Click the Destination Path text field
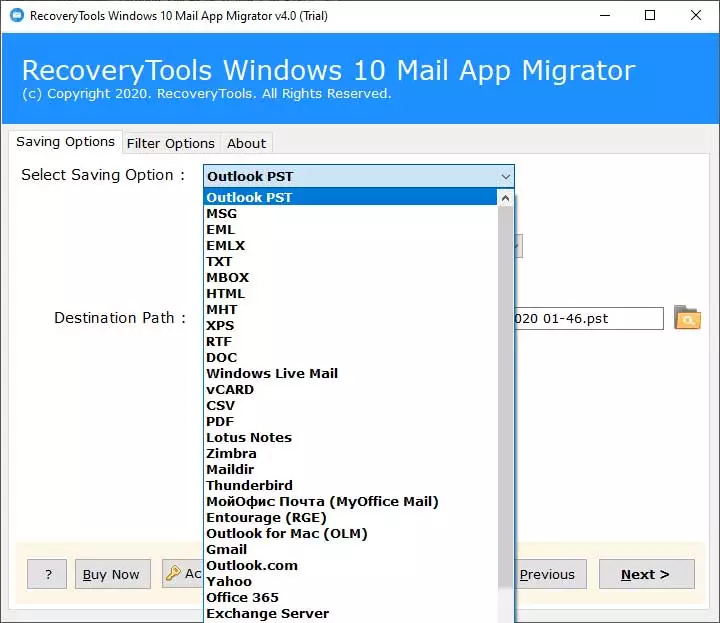The width and height of the screenshot is (720, 623). coord(588,319)
